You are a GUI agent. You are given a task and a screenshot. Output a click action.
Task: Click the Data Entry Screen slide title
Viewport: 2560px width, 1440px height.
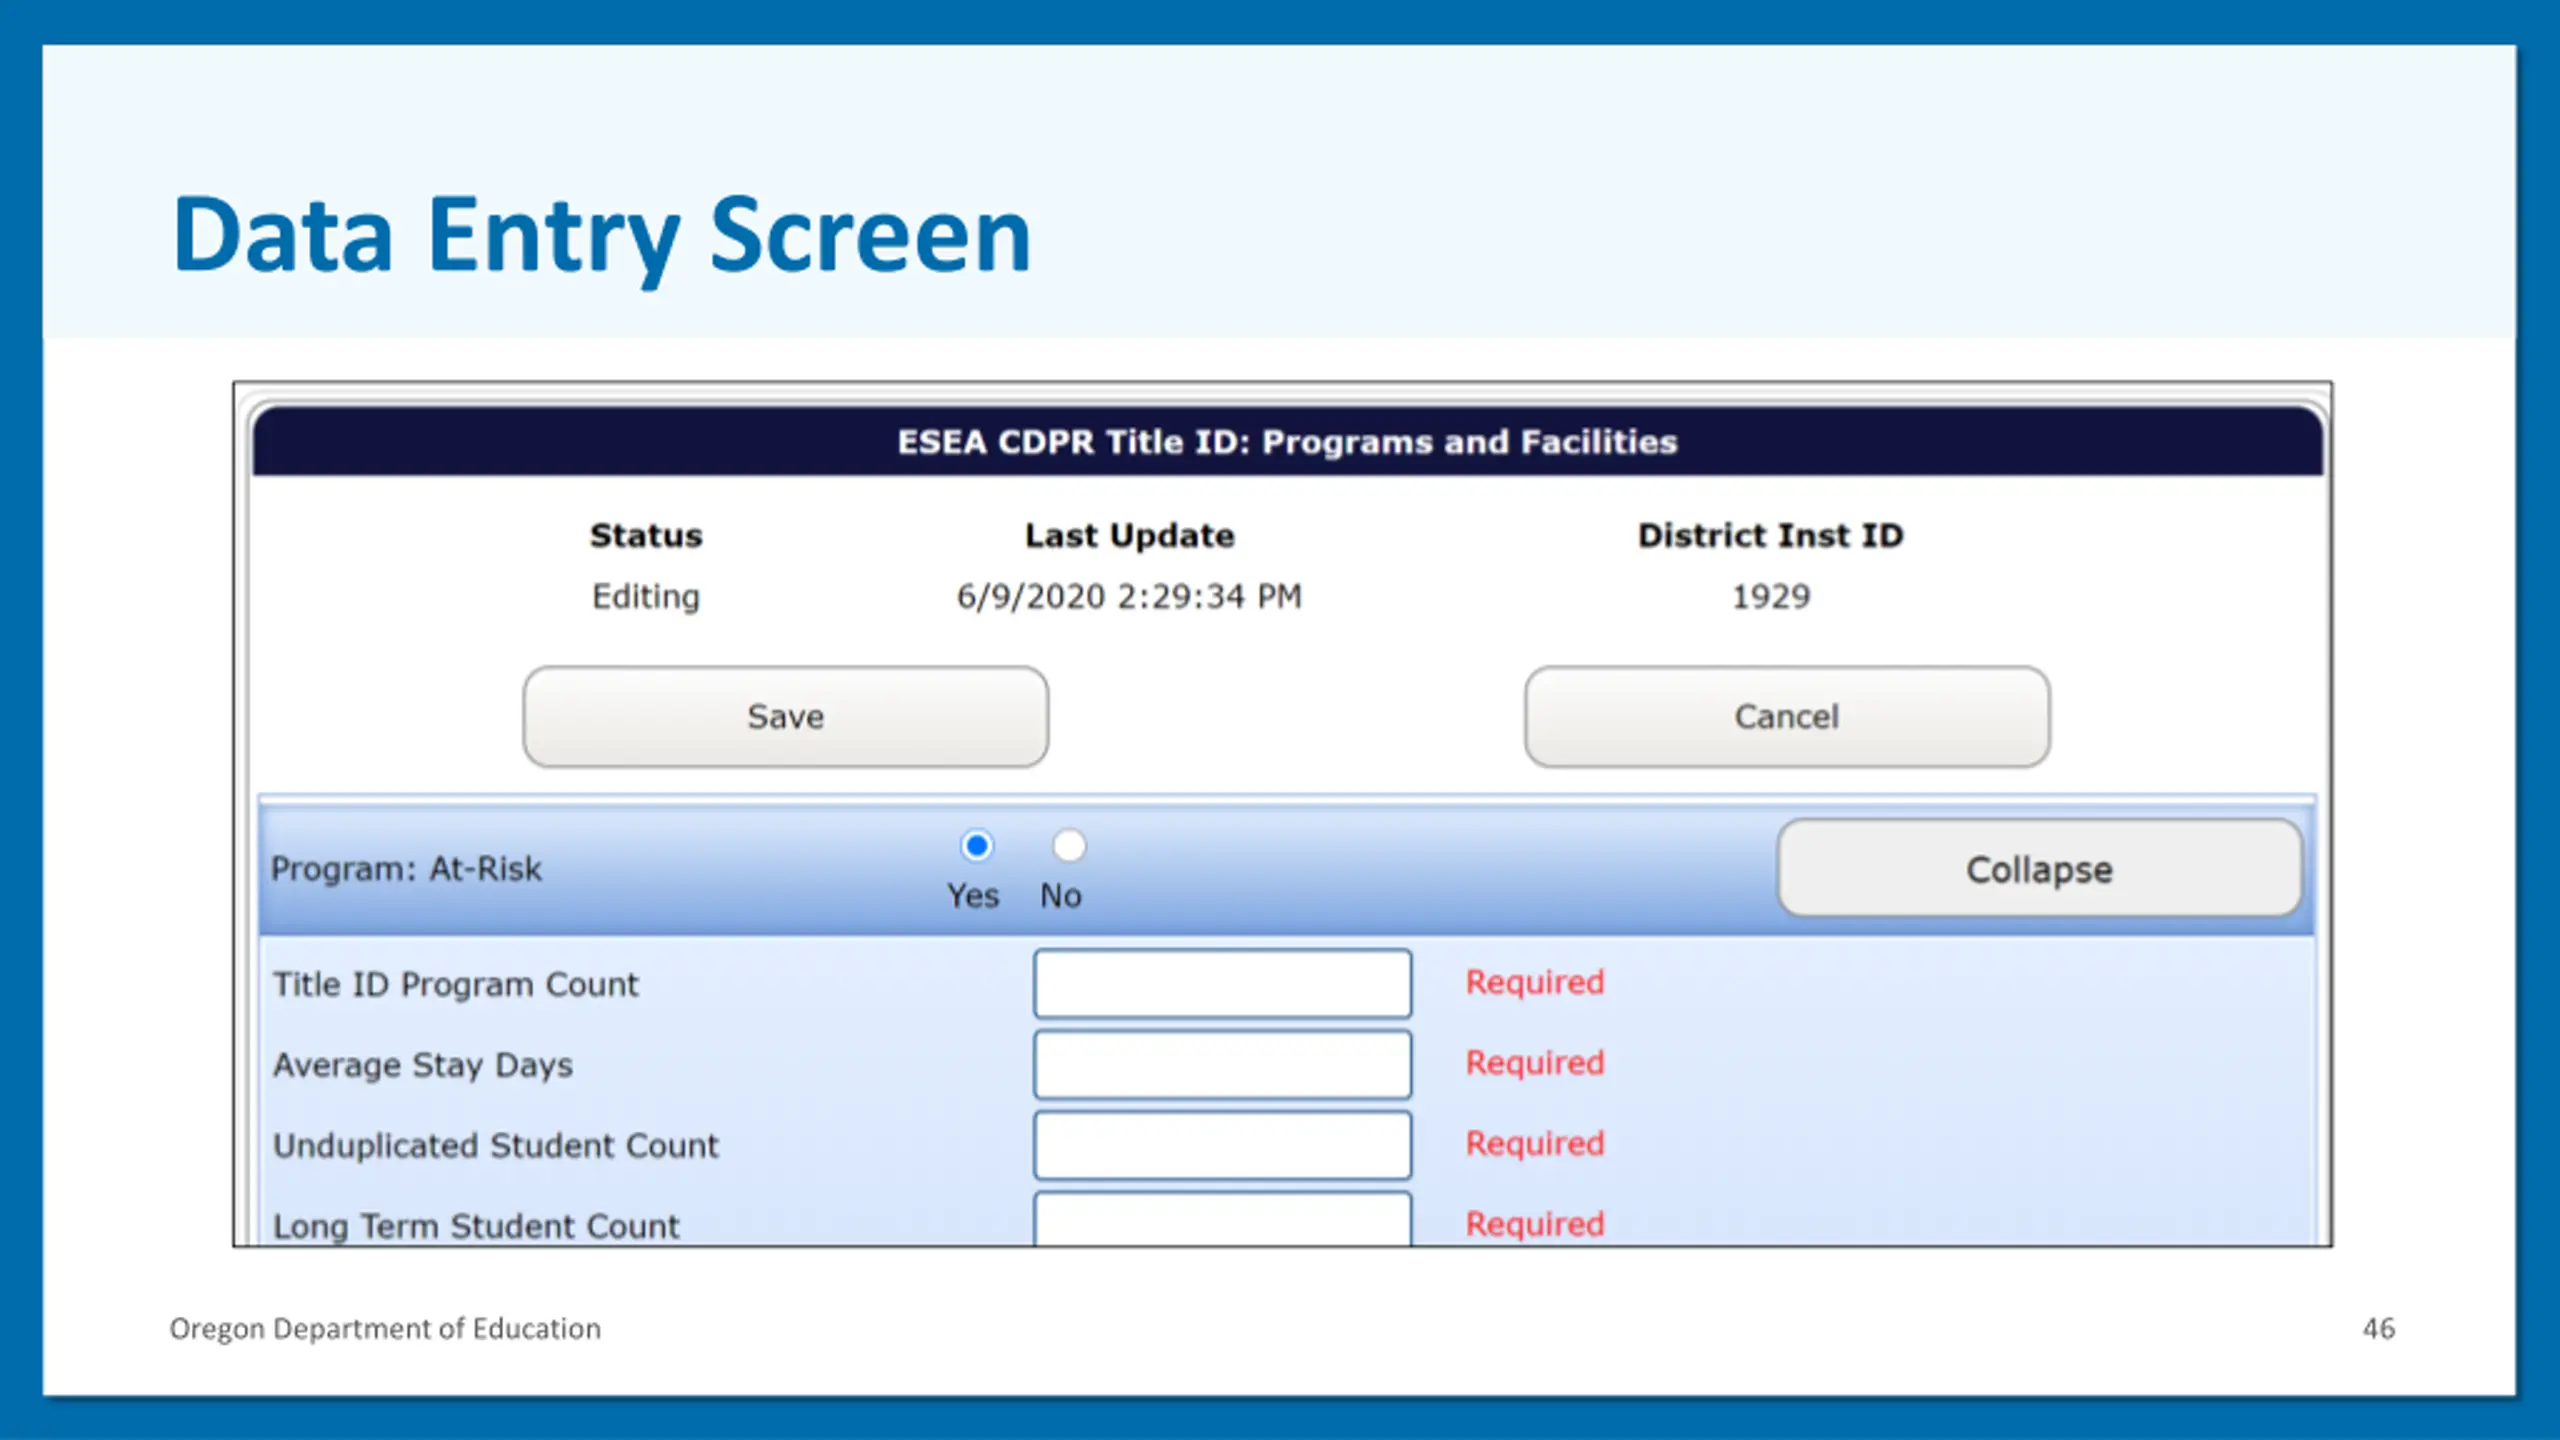point(602,234)
